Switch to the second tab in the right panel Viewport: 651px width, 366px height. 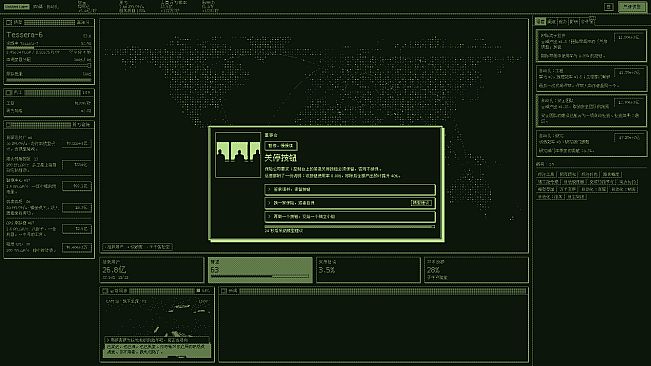551,21
